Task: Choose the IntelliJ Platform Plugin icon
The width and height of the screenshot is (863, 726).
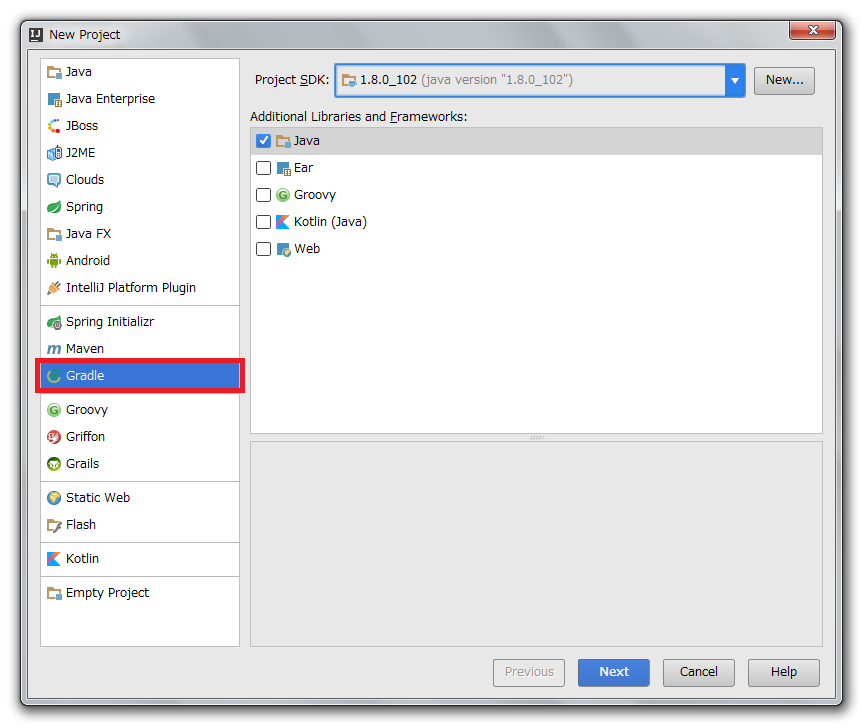Action: [54, 288]
